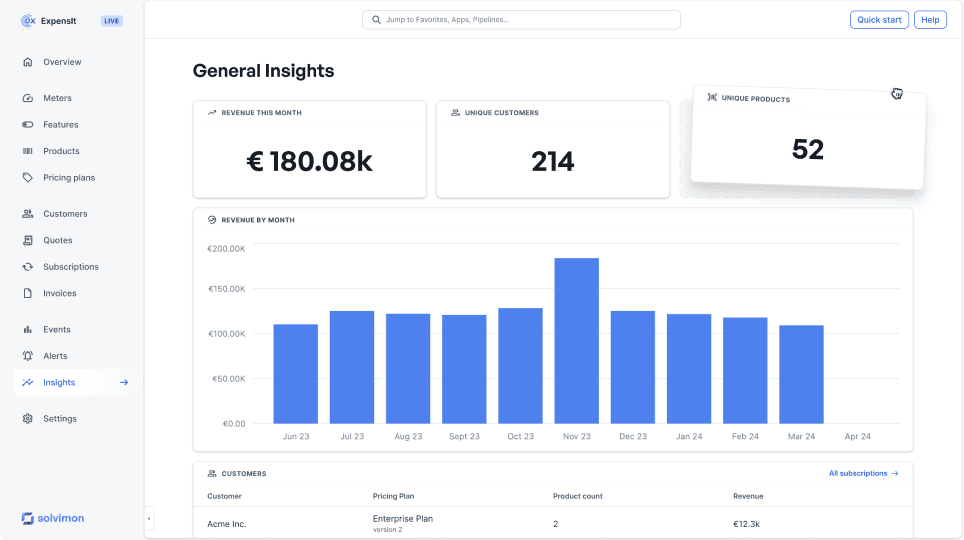The image size is (964, 540).
Task: Toggle the LIVE environment badge
Action: click(111, 21)
